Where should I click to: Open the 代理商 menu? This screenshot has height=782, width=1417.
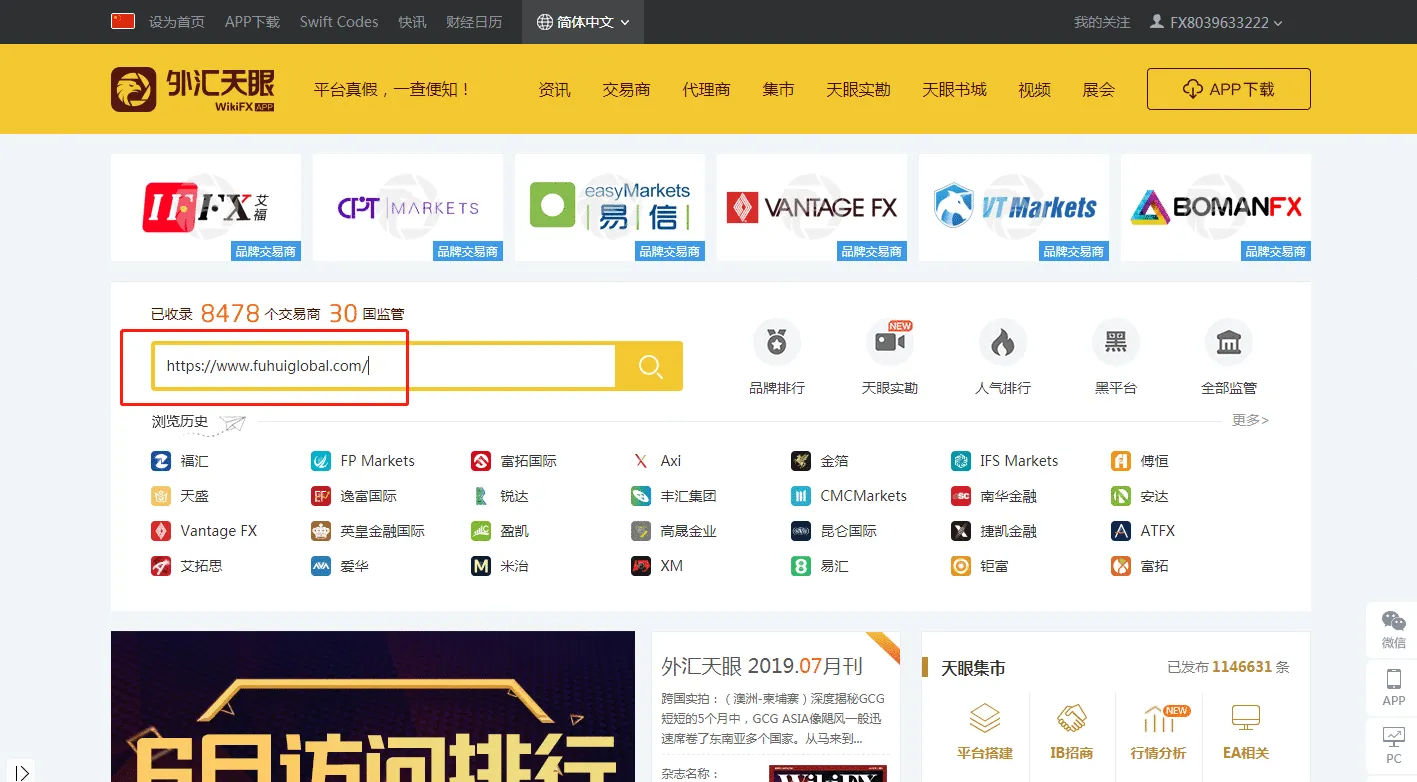point(706,90)
